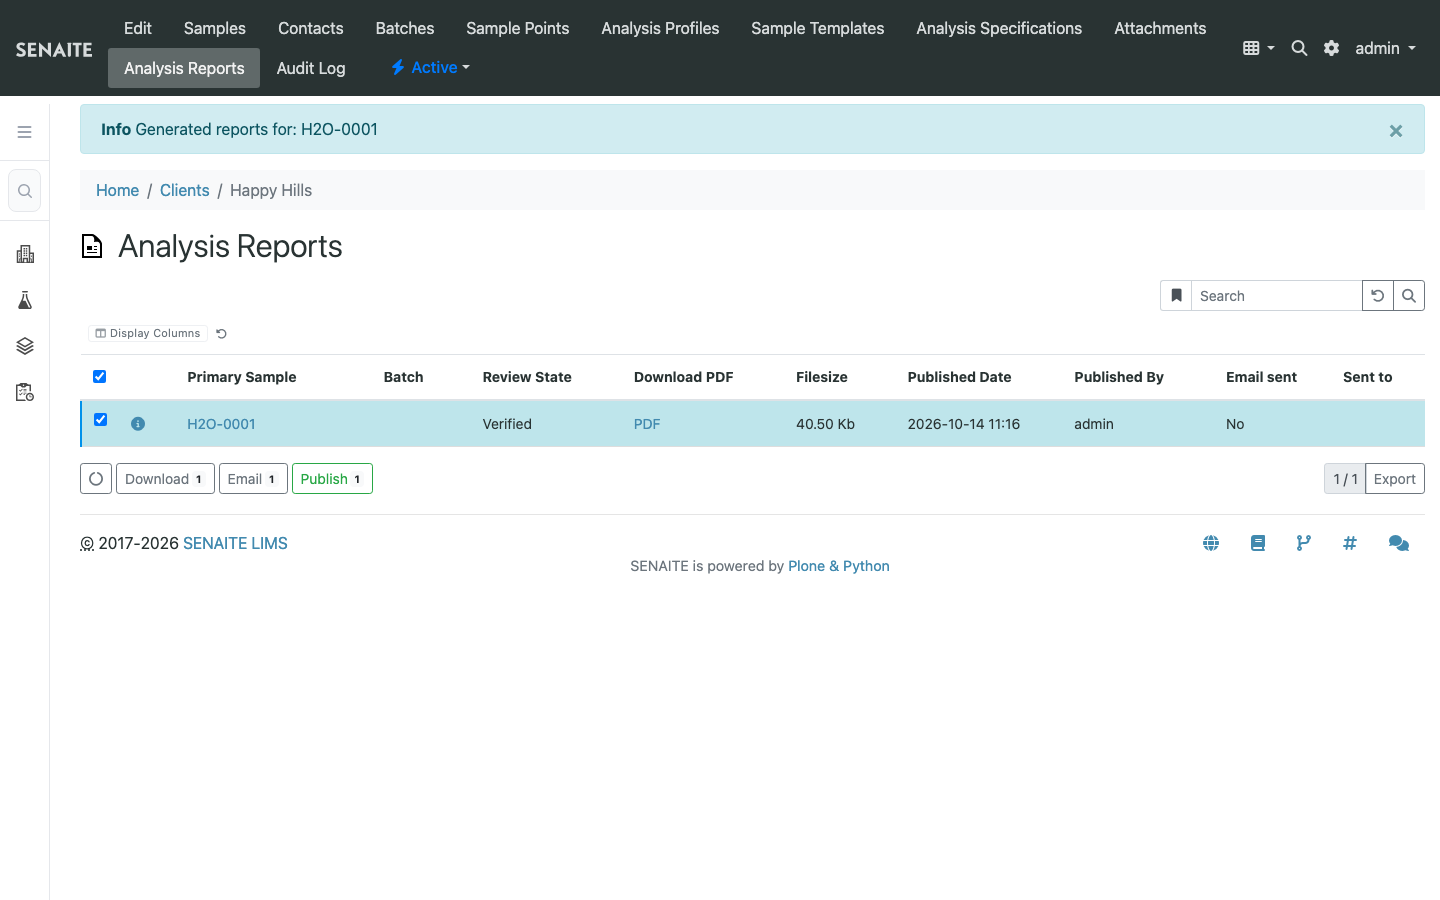This screenshot has height=900, width=1440.
Task: Open the SENAITE LIMS footer link
Action: point(235,543)
